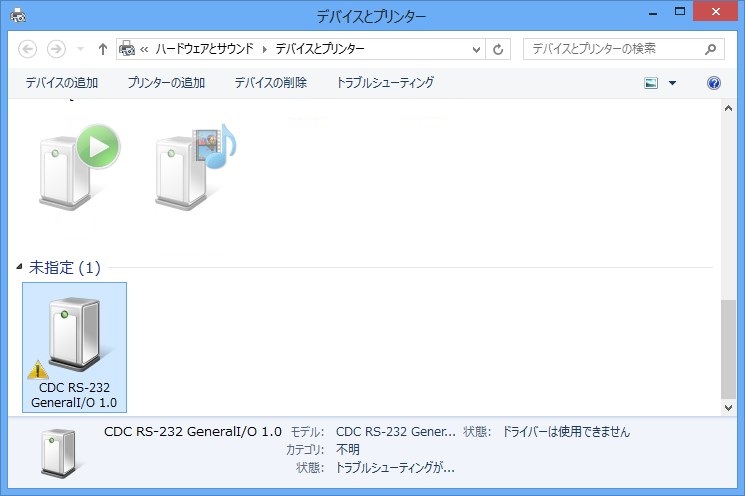Click the back navigation arrow

pos(28,49)
